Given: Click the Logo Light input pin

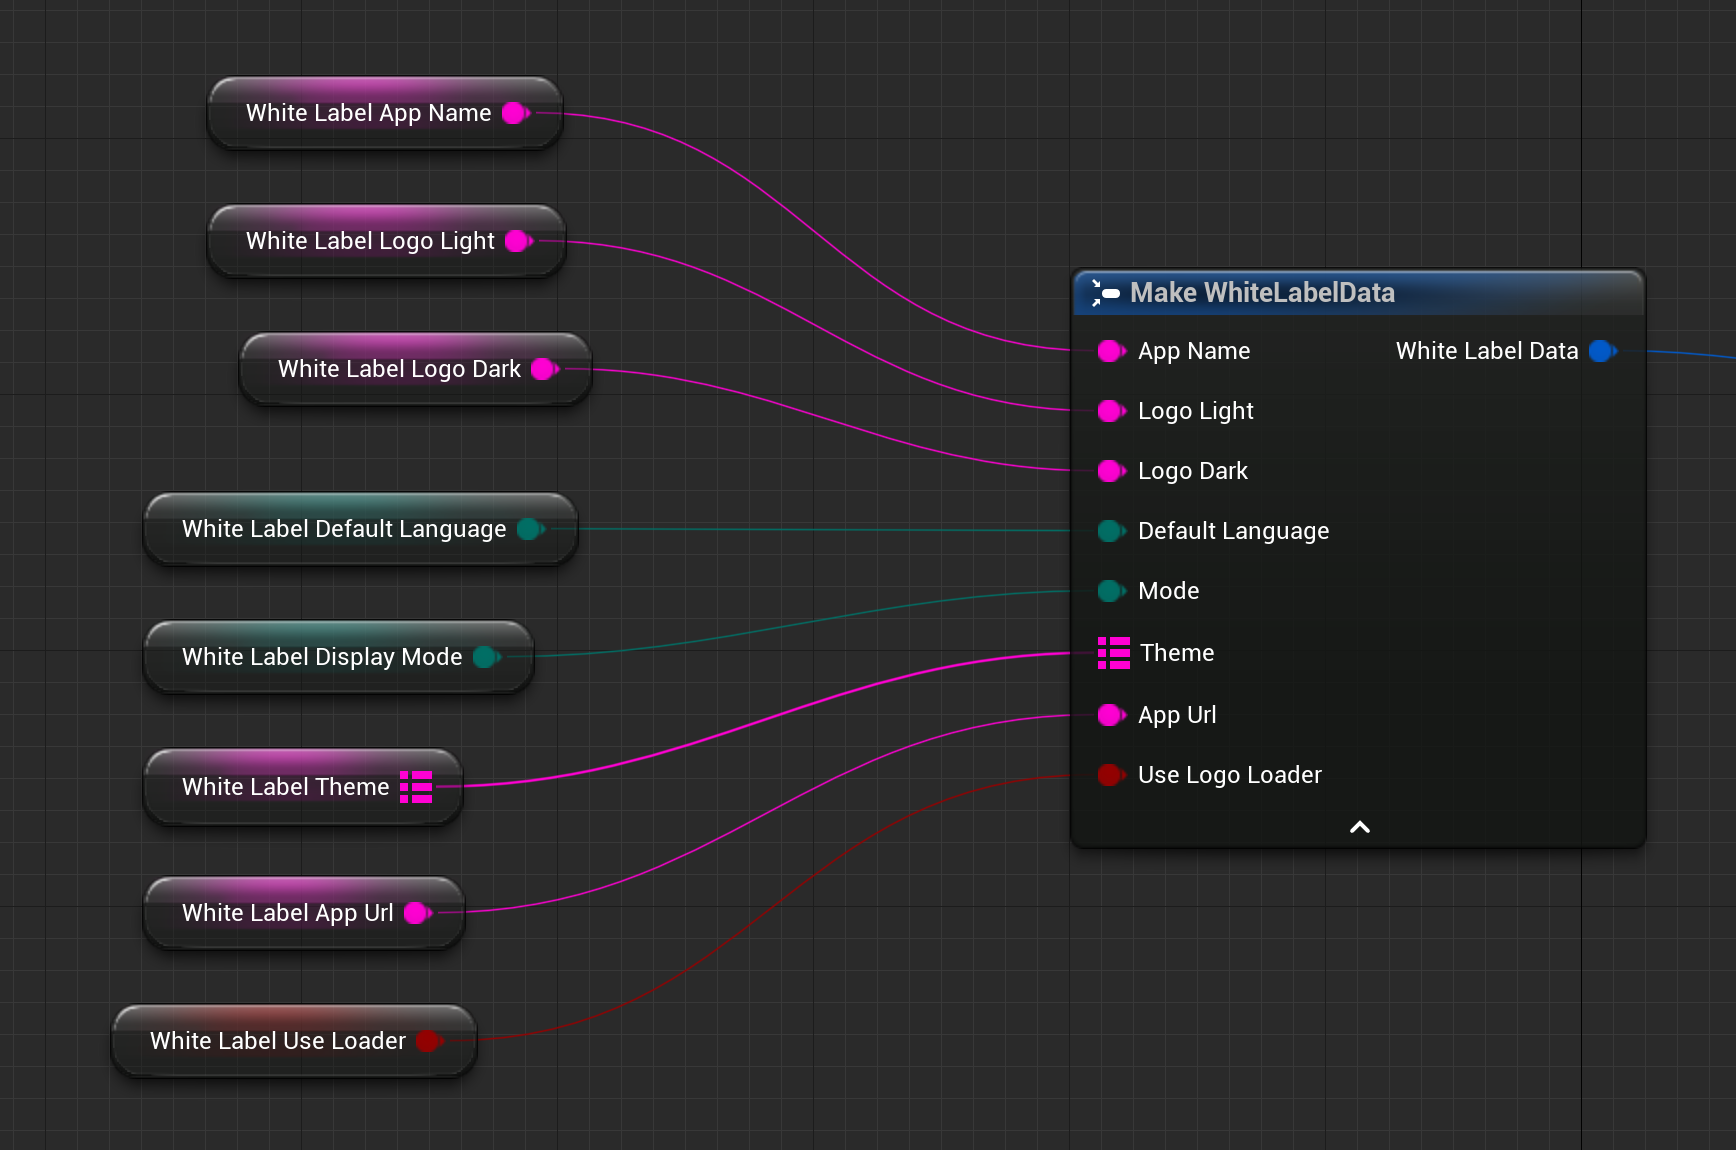Looking at the screenshot, I should (x=1110, y=411).
